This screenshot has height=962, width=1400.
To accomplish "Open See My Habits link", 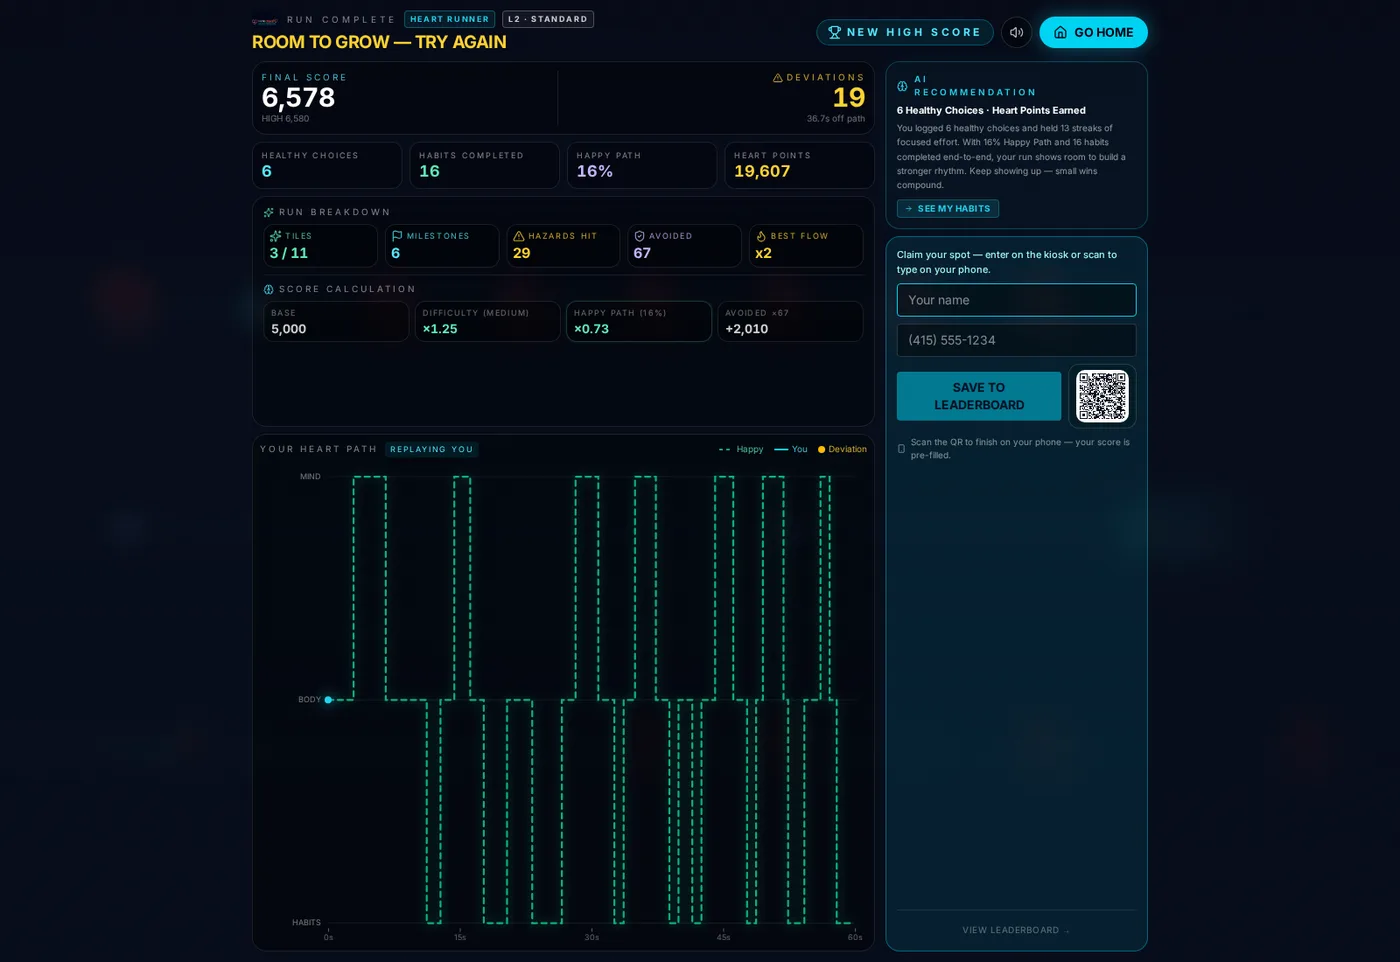I will (x=948, y=209).
